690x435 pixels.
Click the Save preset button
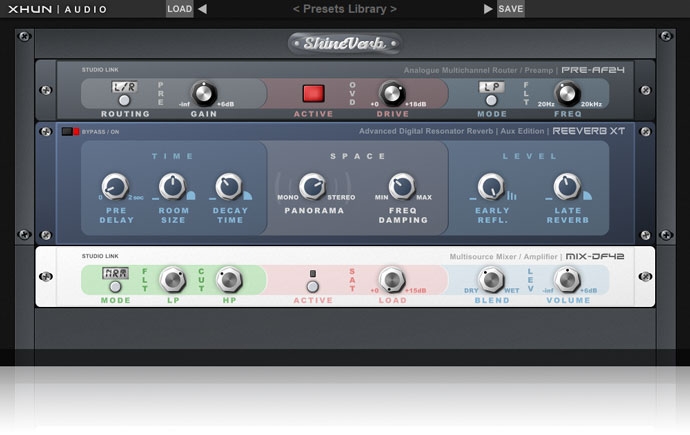coord(510,9)
